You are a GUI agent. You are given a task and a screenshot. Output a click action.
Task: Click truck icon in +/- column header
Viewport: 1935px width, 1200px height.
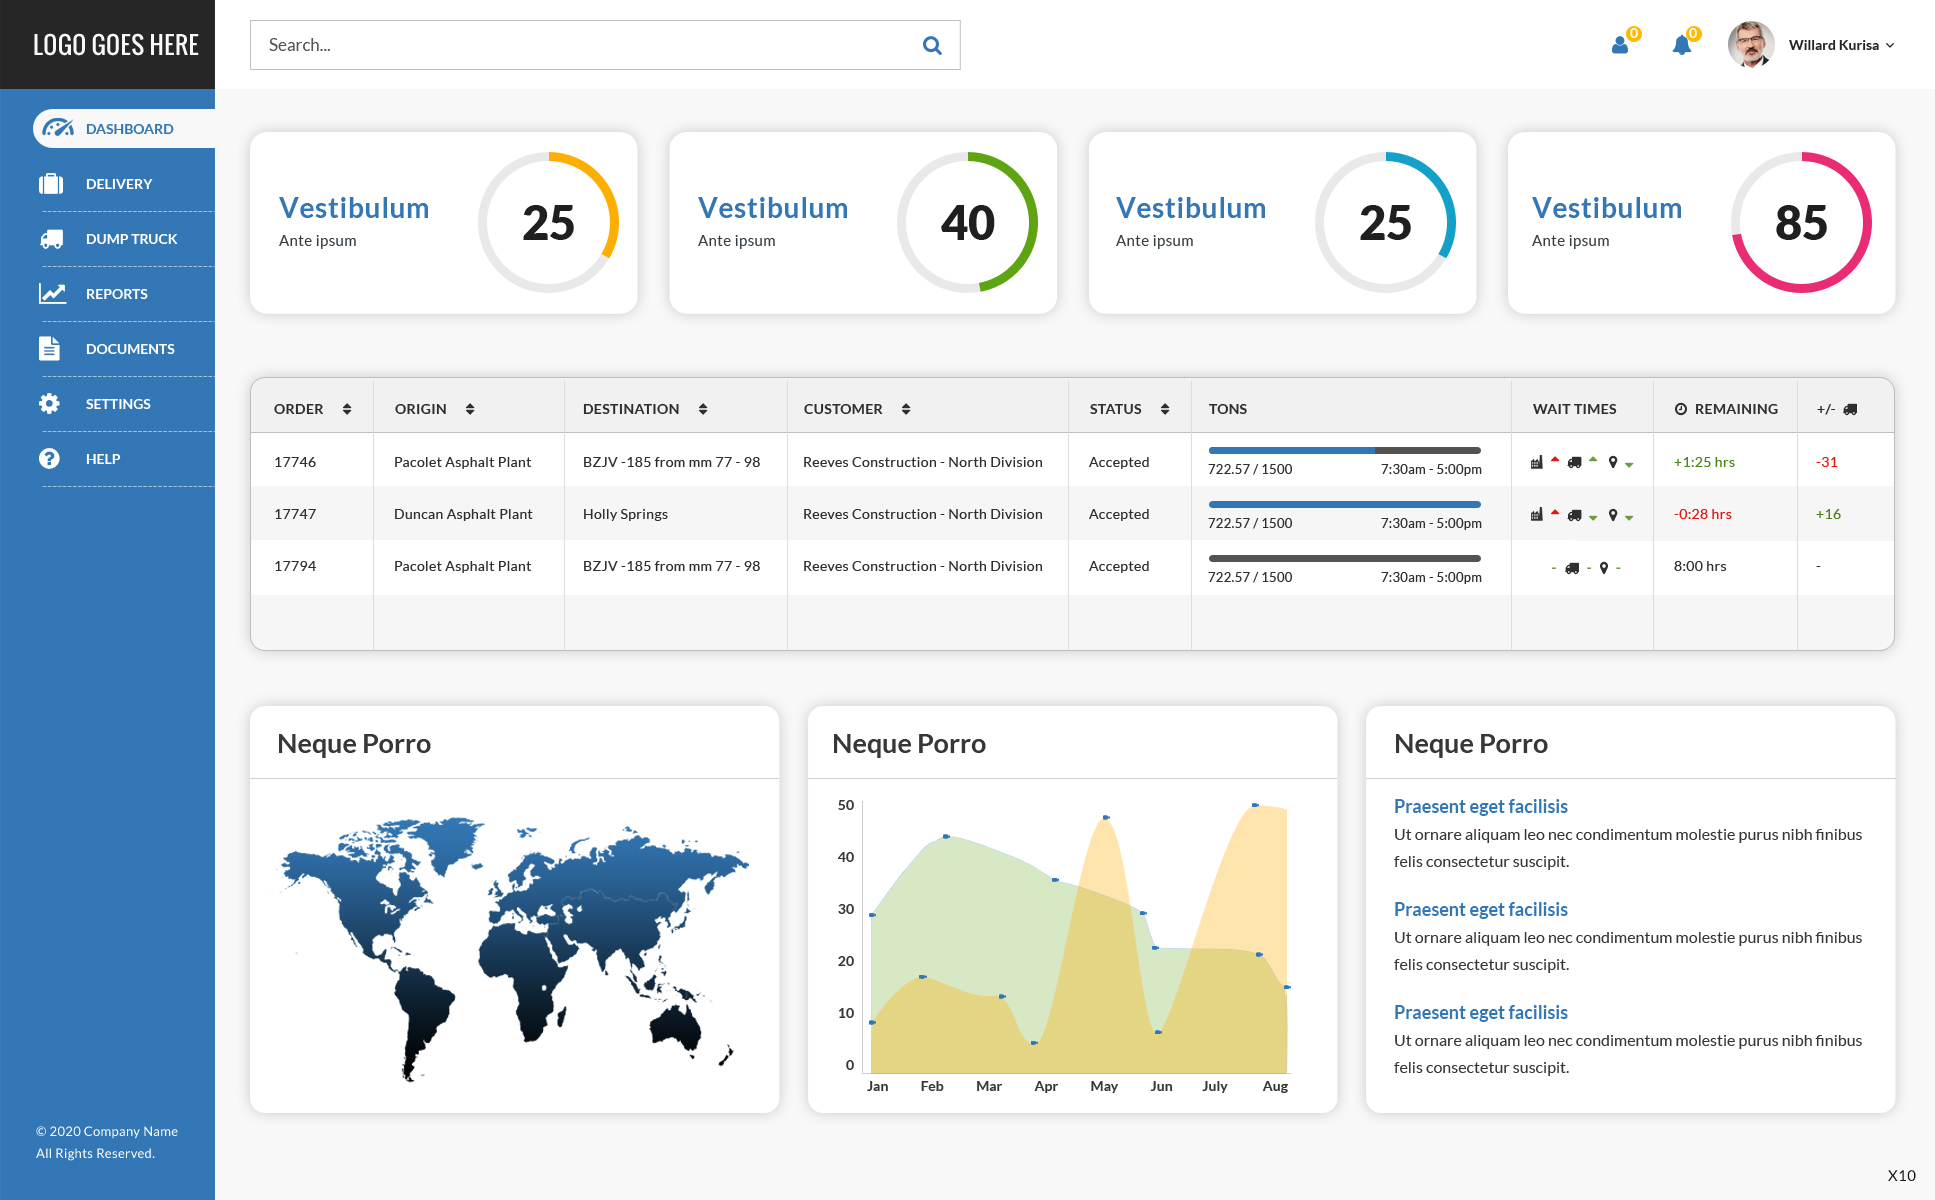point(1850,409)
